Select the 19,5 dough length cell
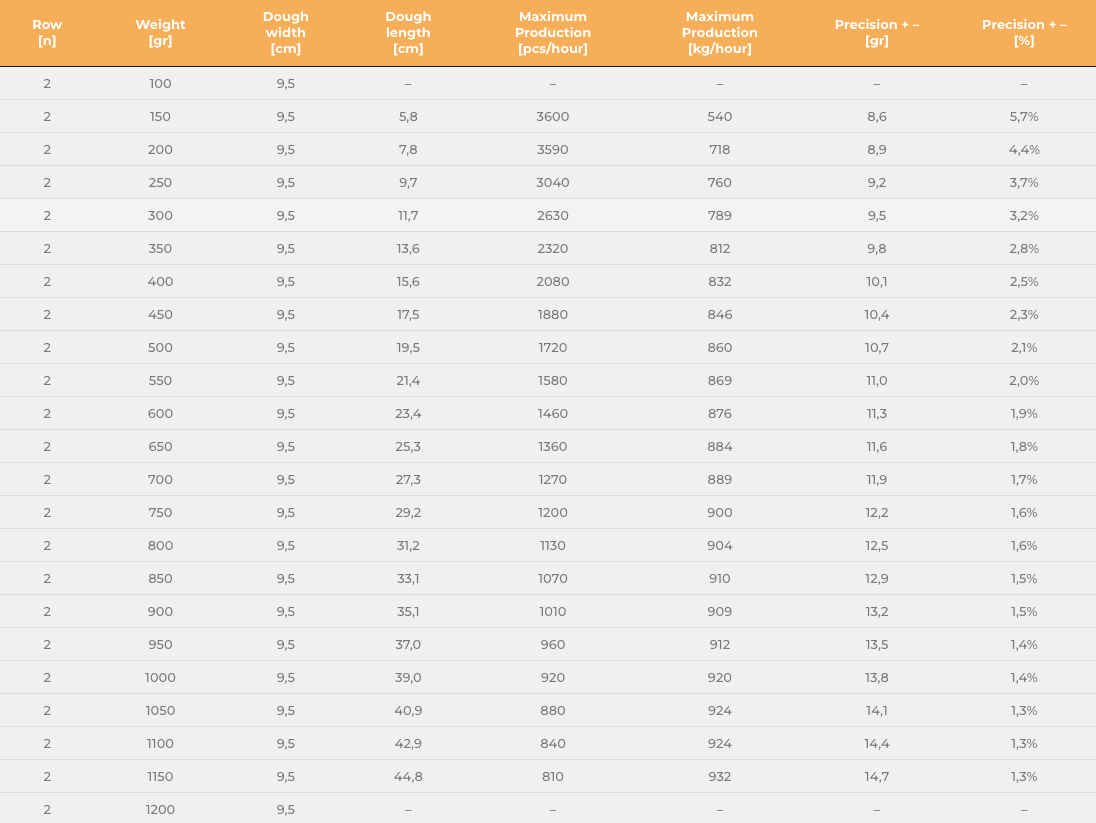 (408, 348)
